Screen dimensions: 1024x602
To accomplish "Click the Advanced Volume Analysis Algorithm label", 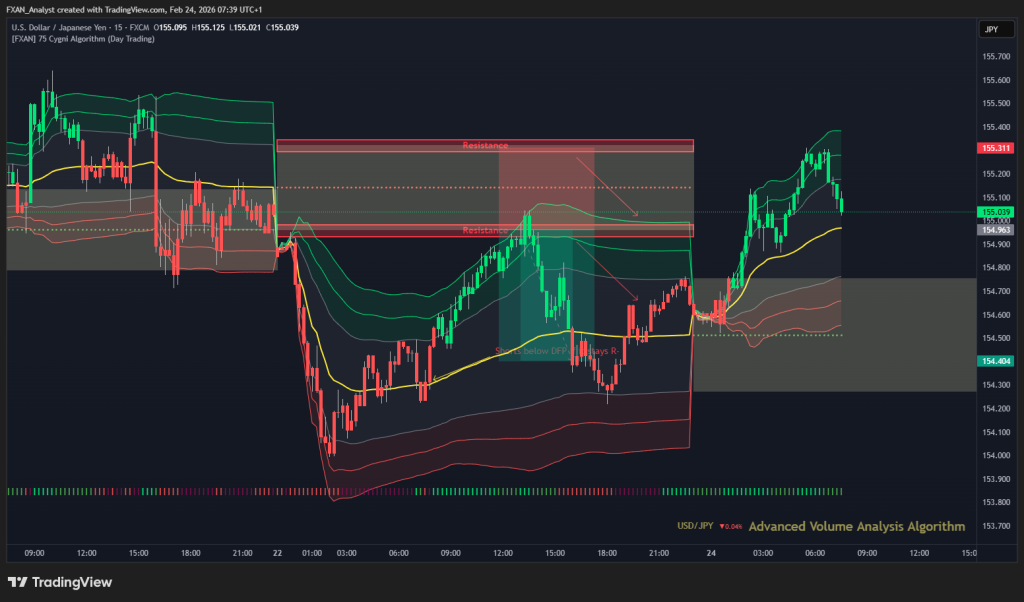I will [856, 526].
